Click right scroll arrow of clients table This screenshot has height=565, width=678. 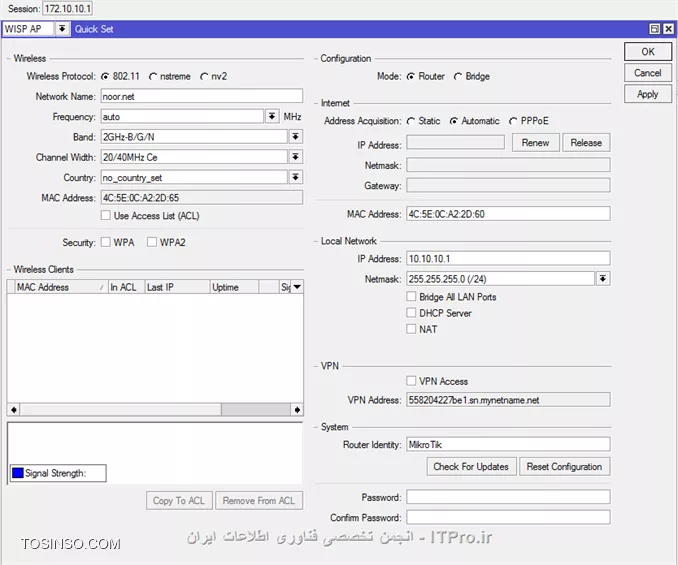point(297,409)
